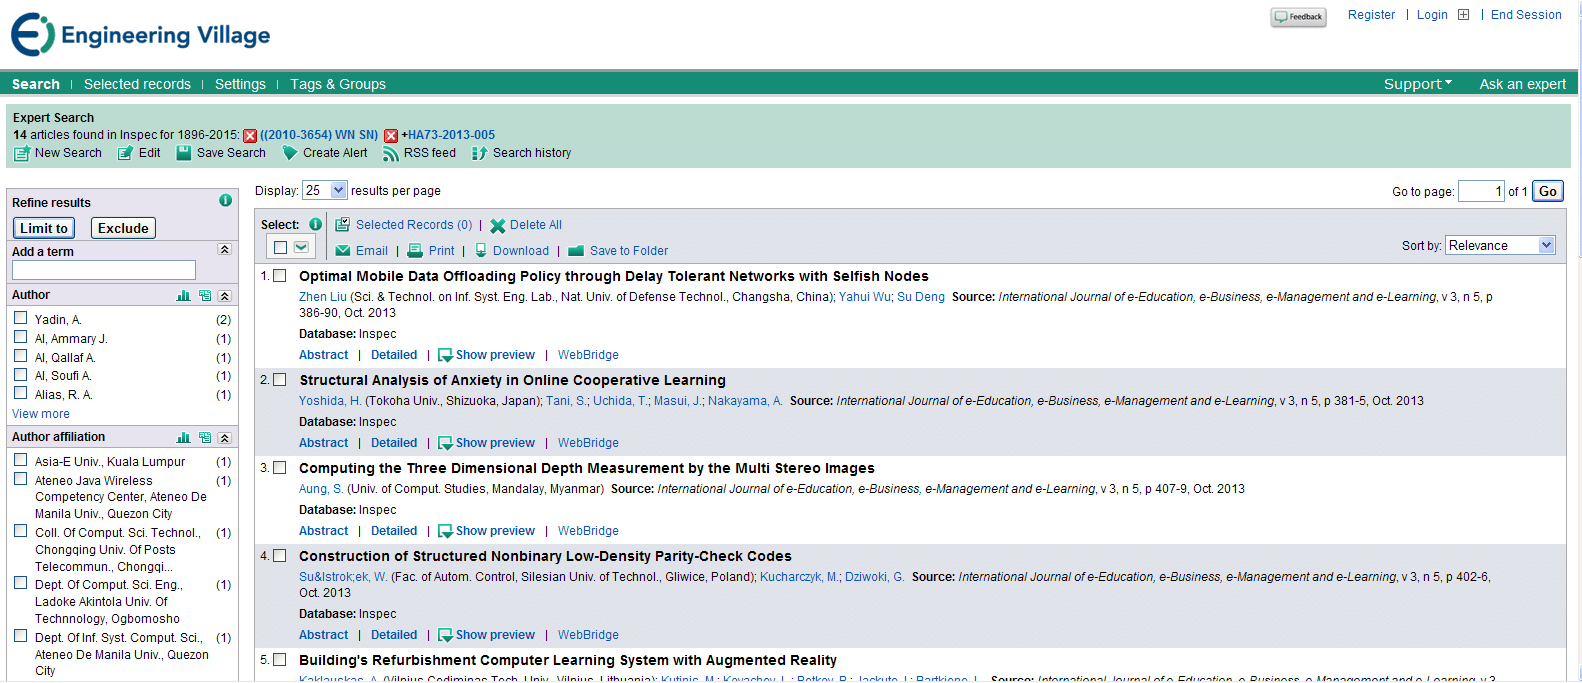
Task: Create Alert for this search
Action: pyautogui.click(x=325, y=153)
